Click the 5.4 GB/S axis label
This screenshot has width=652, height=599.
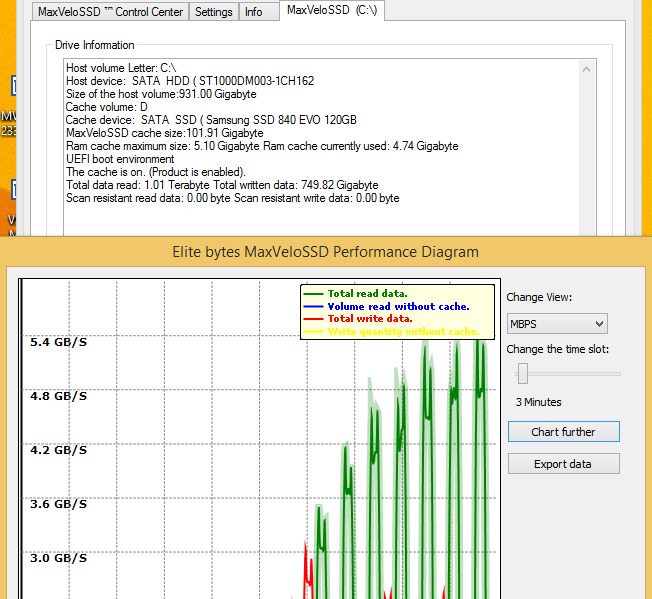click(x=59, y=342)
